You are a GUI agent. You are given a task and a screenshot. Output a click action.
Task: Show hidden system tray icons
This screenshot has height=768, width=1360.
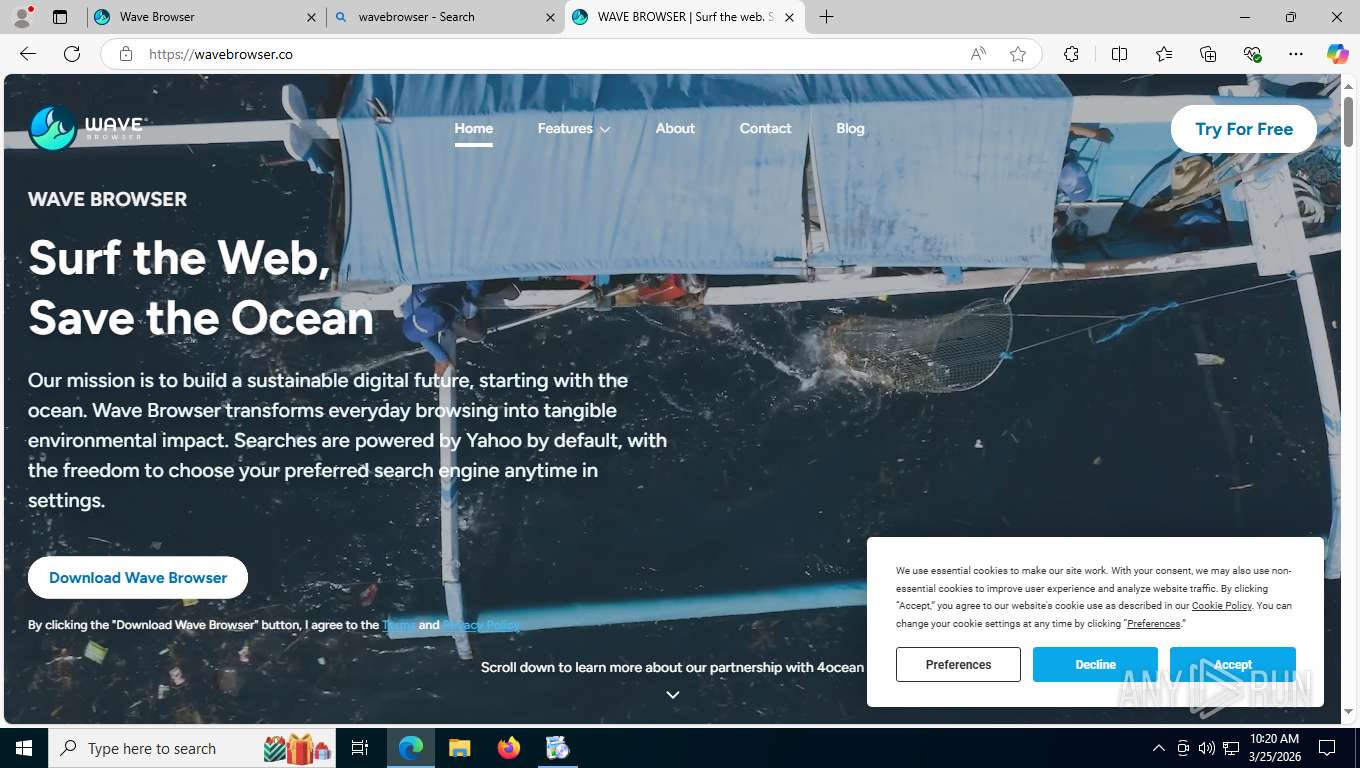tap(1159, 748)
